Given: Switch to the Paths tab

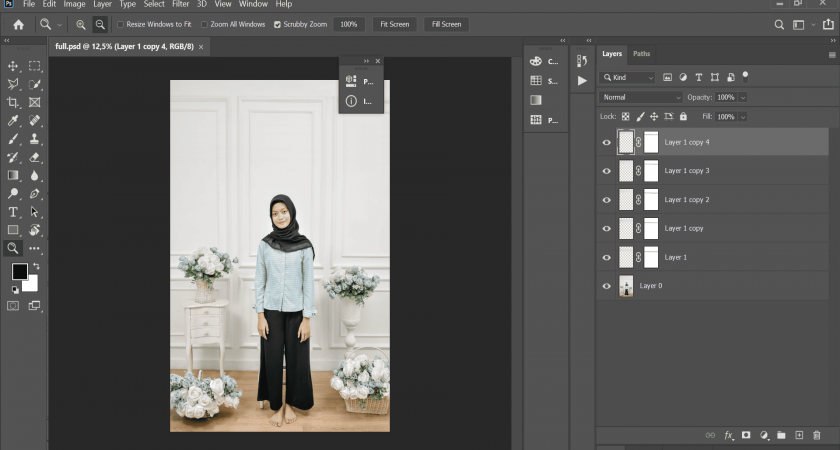Looking at the screenshot, I should [x=641, y=54].
